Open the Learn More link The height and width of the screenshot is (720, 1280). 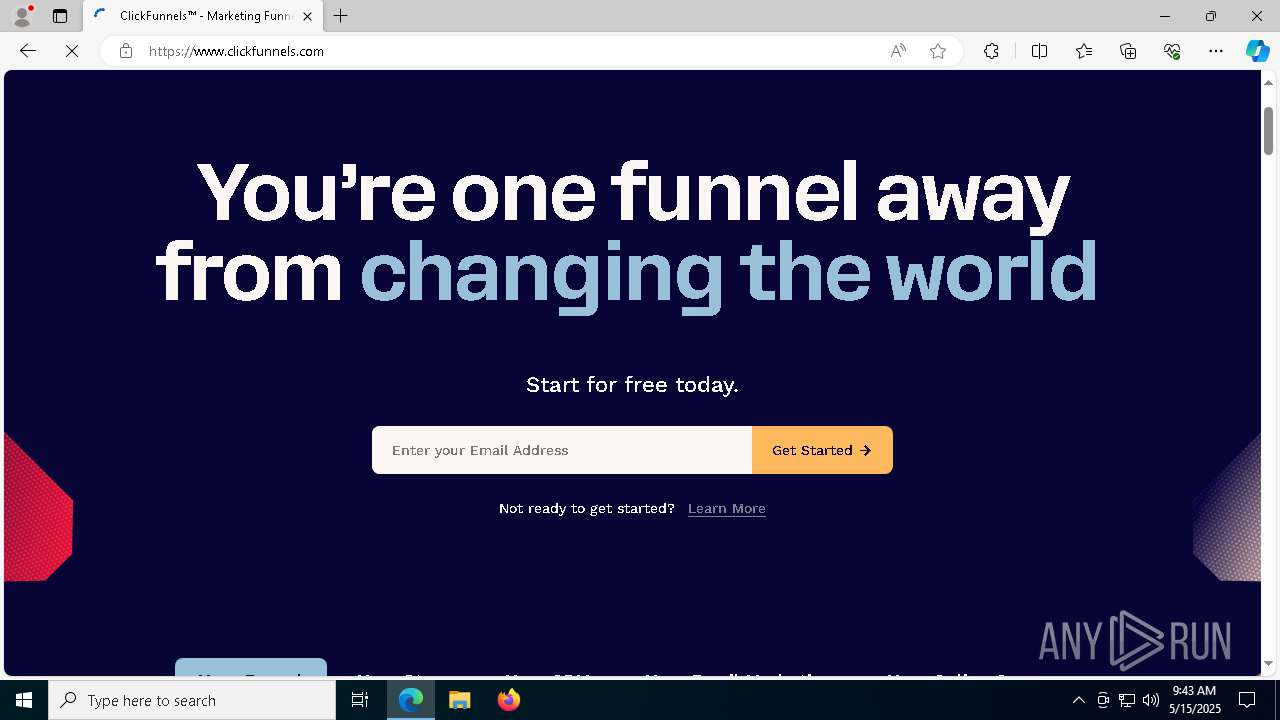(727, 508)
